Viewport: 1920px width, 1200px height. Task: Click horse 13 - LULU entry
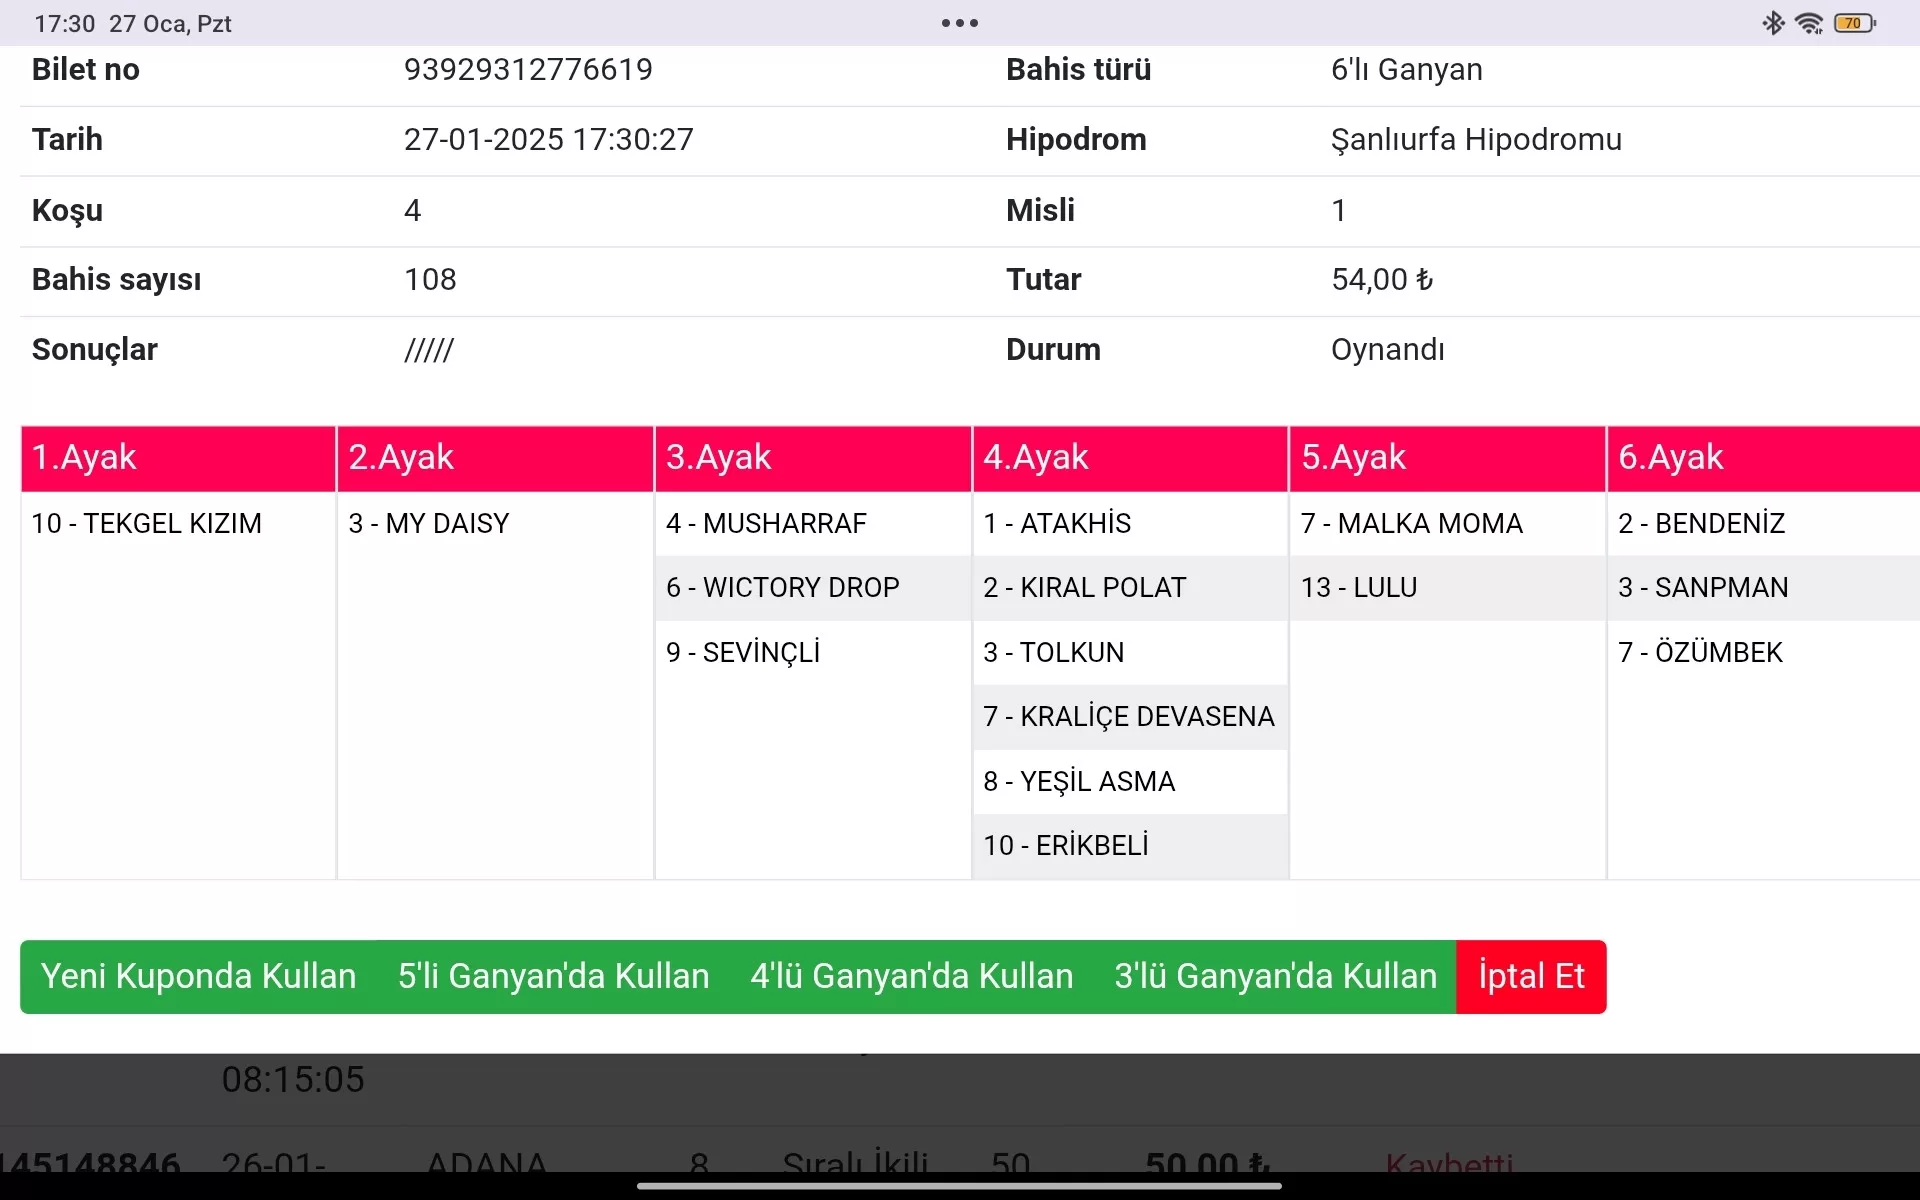pos(1359,588)
